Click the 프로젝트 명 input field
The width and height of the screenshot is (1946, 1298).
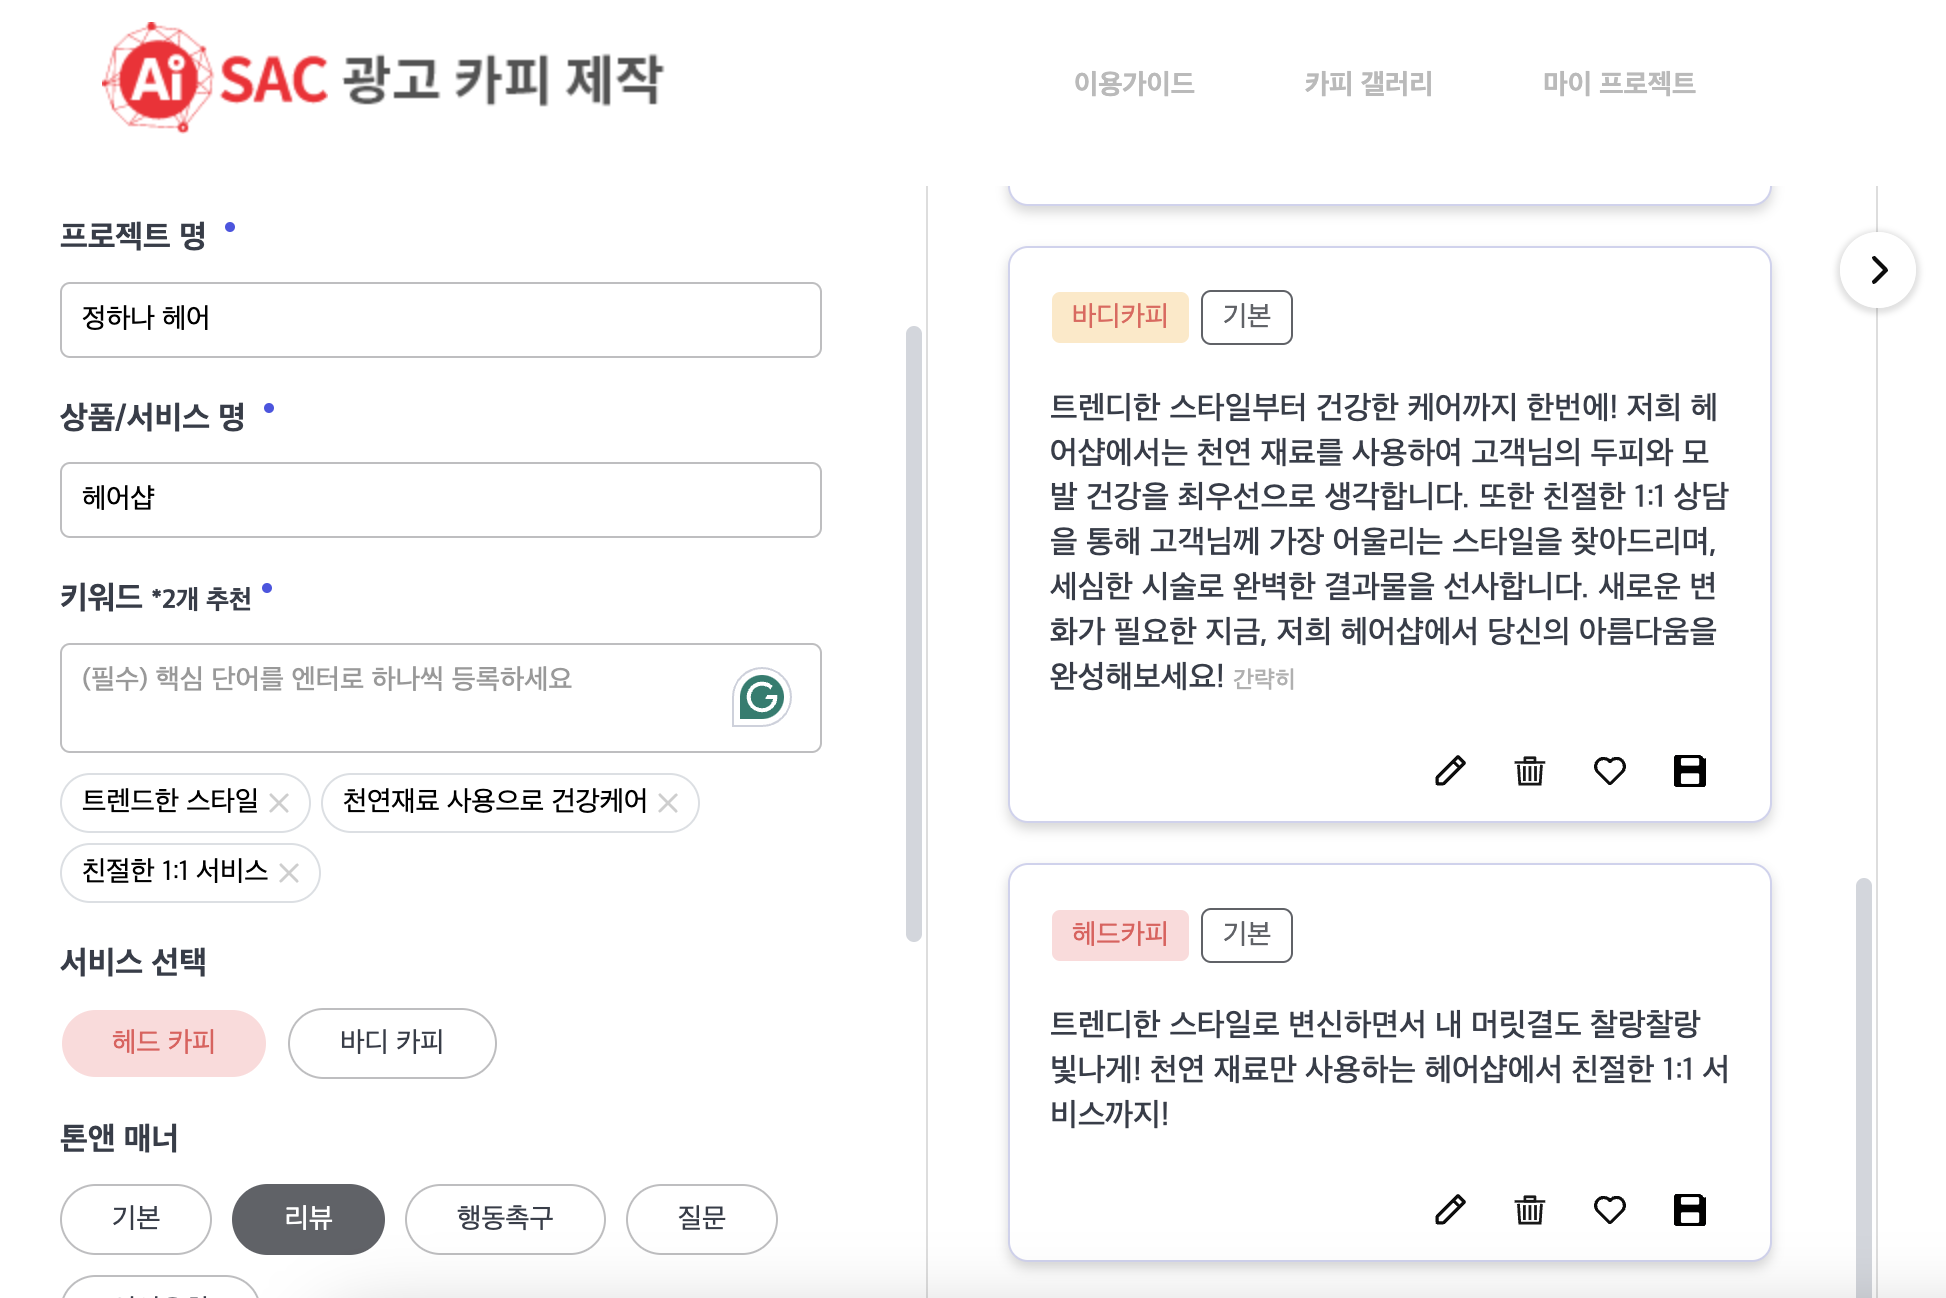point(440,319)
